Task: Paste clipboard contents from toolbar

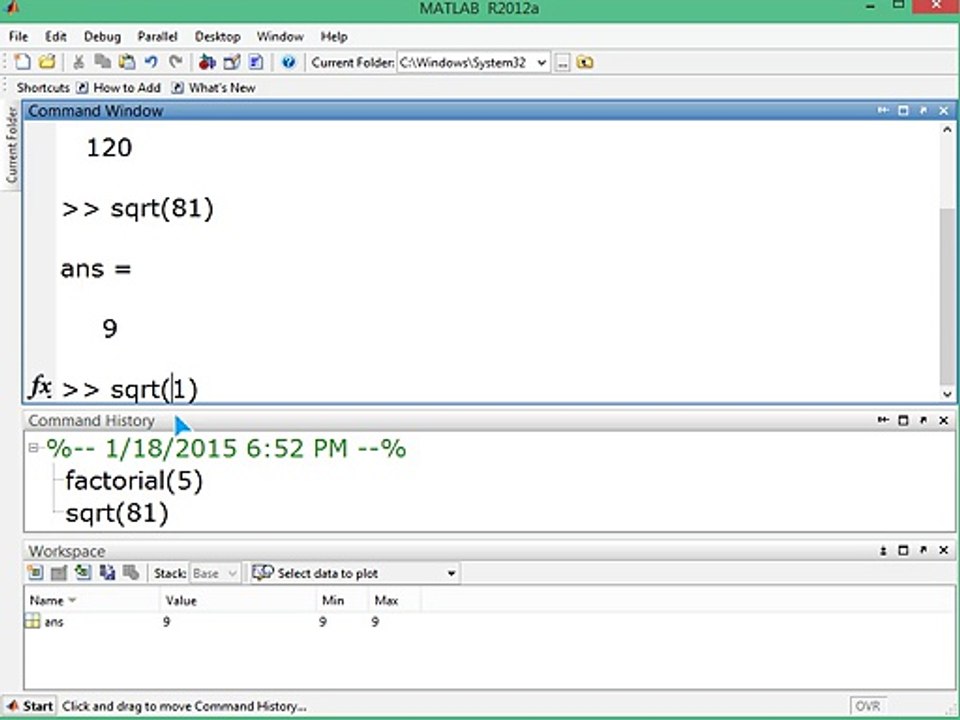Action: (127, 62)
